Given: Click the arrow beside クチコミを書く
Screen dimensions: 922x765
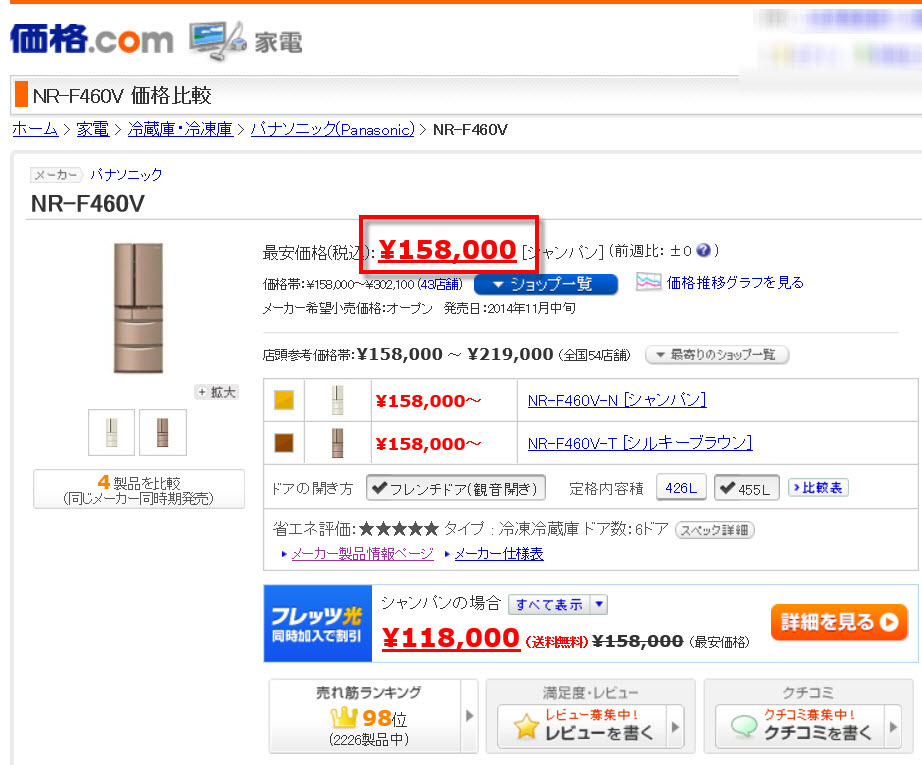Looking at the screenshot, I should (893, 727).
